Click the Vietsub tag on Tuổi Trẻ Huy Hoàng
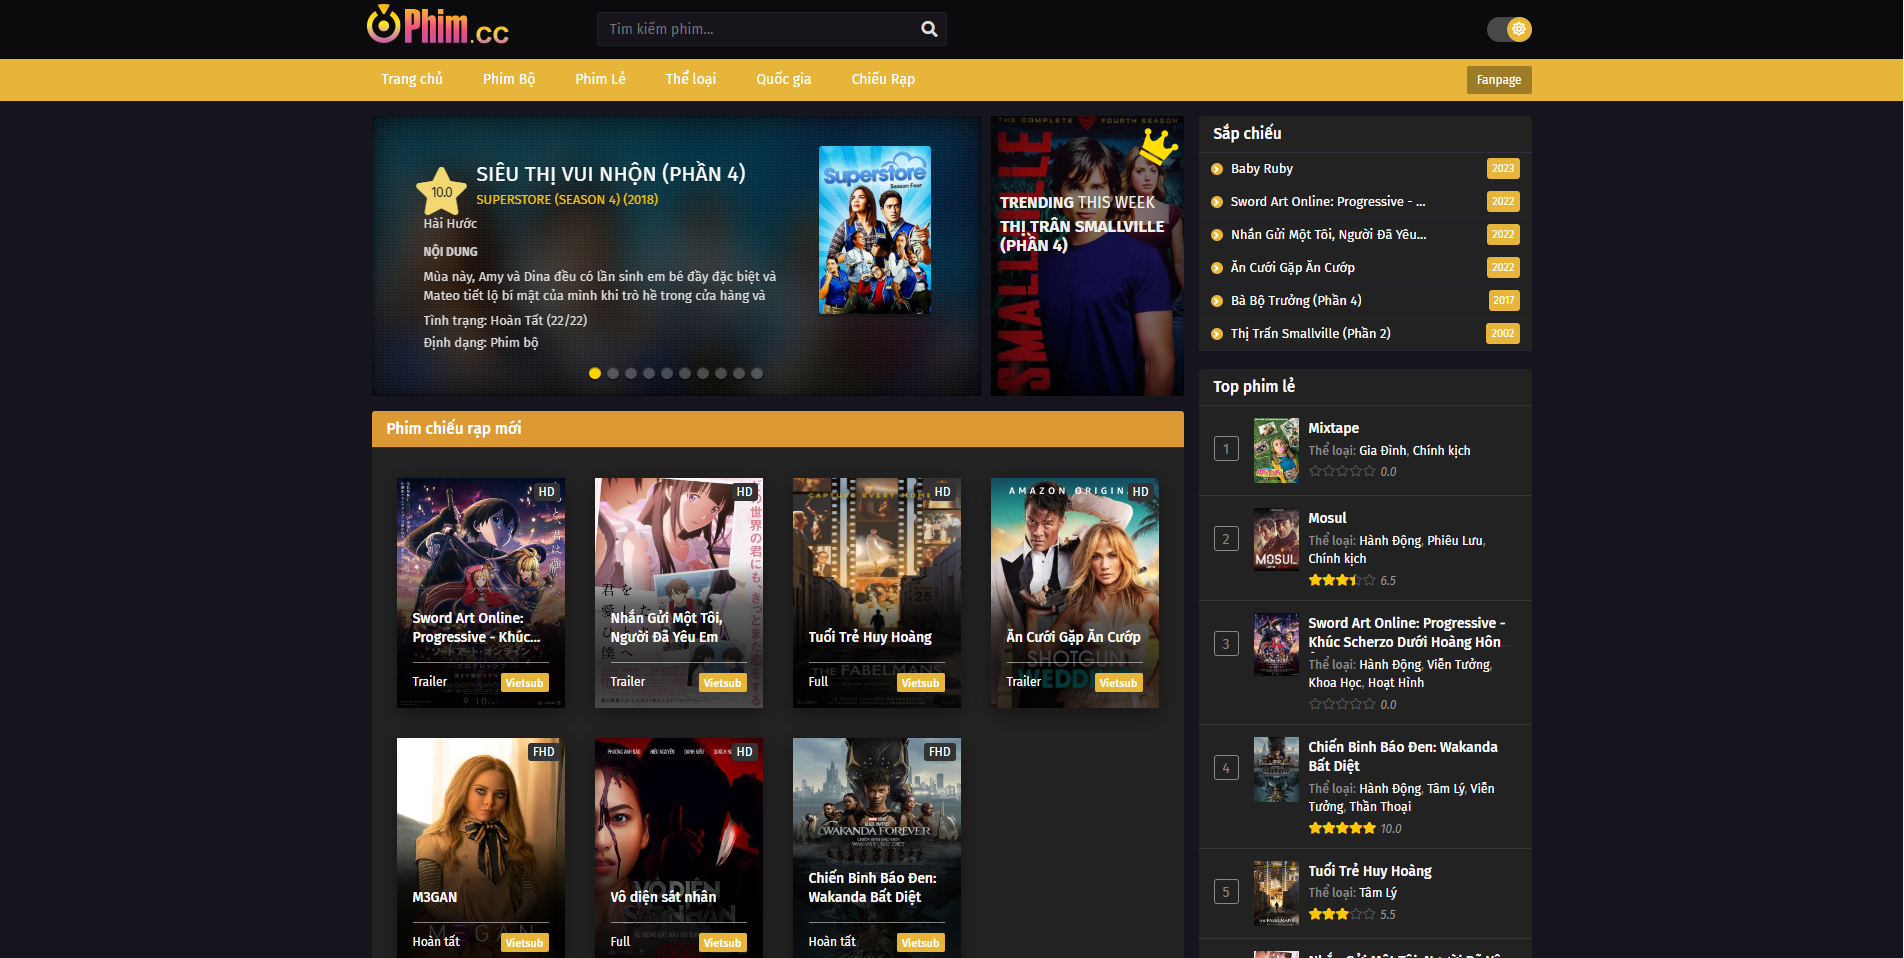 [x=919, y=683]
